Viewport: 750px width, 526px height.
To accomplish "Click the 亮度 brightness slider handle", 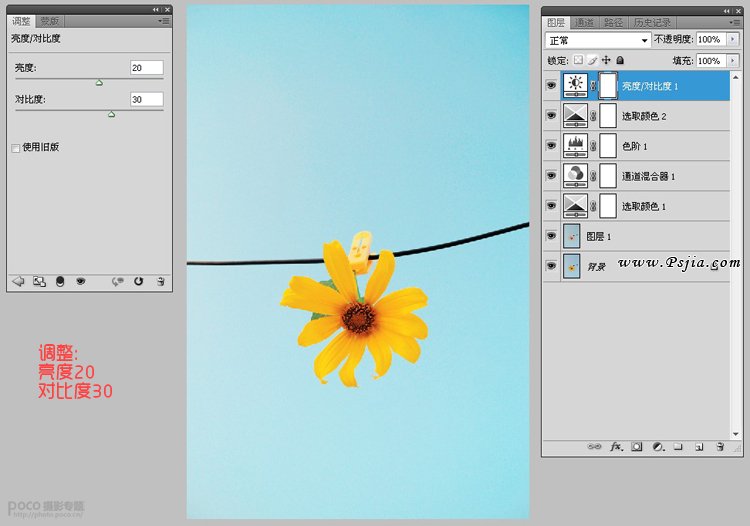I will [x=99, y=83].
